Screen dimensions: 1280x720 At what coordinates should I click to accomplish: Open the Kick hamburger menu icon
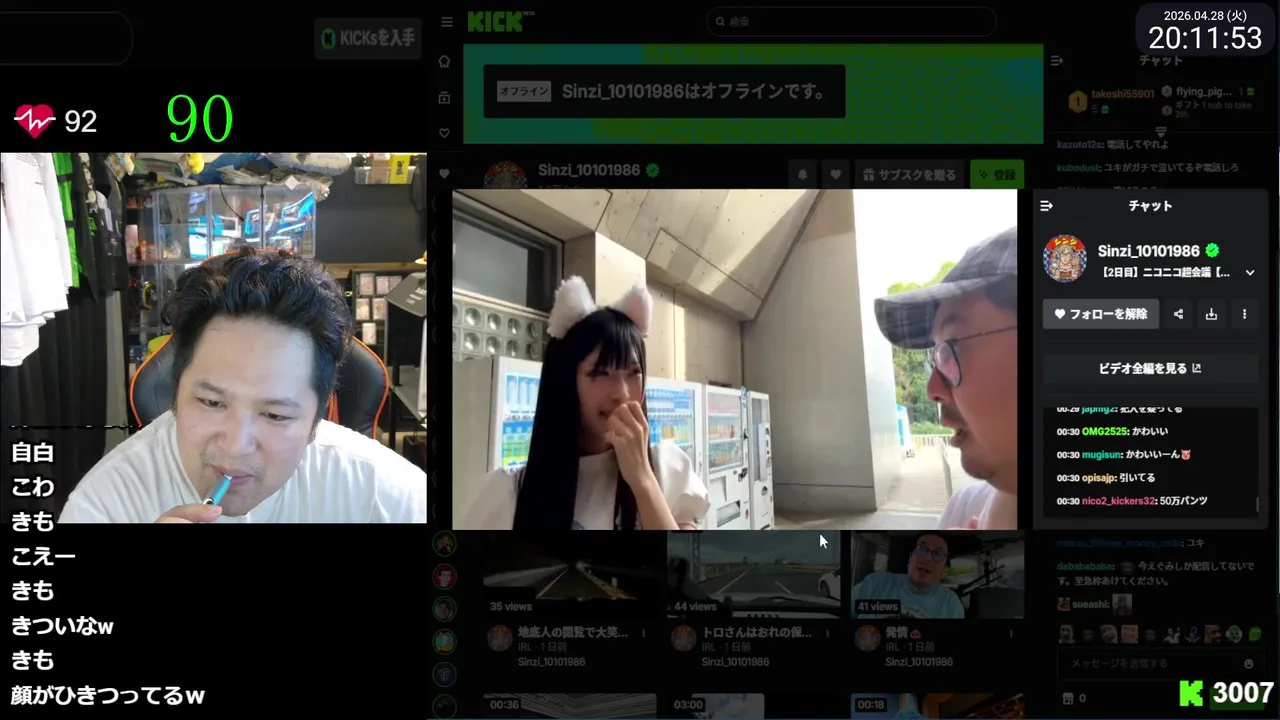tap(447, 22)
